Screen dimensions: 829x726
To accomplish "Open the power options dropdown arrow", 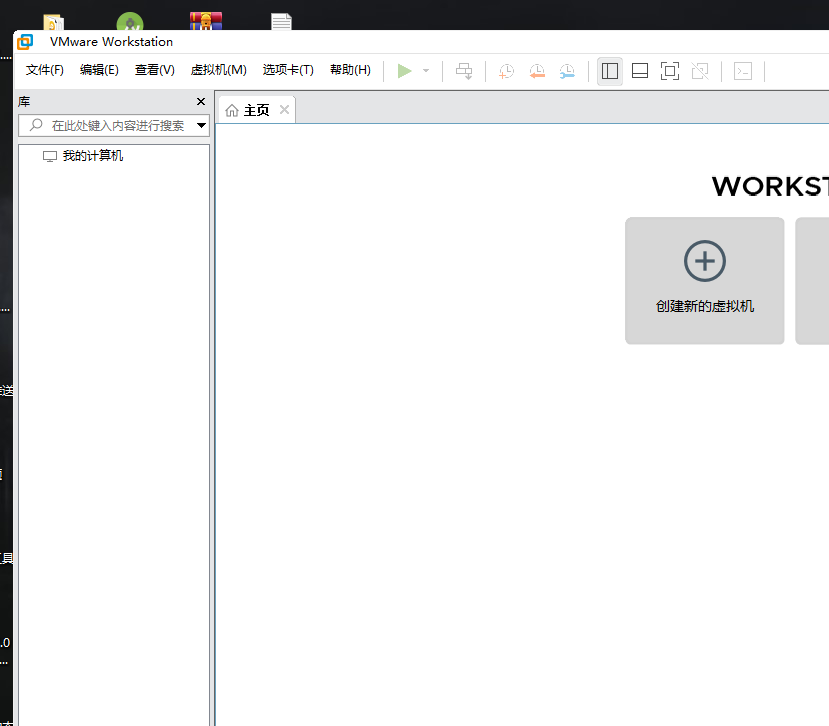I will tap(426, 71).
